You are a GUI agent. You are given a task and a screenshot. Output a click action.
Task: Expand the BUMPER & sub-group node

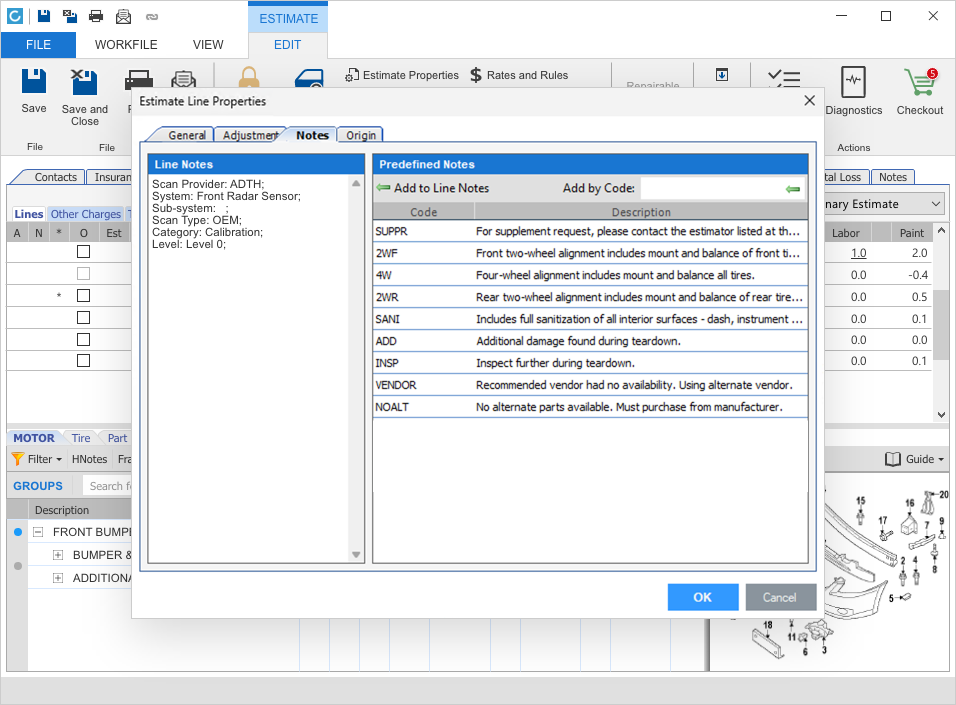click(x=58, y=555)
